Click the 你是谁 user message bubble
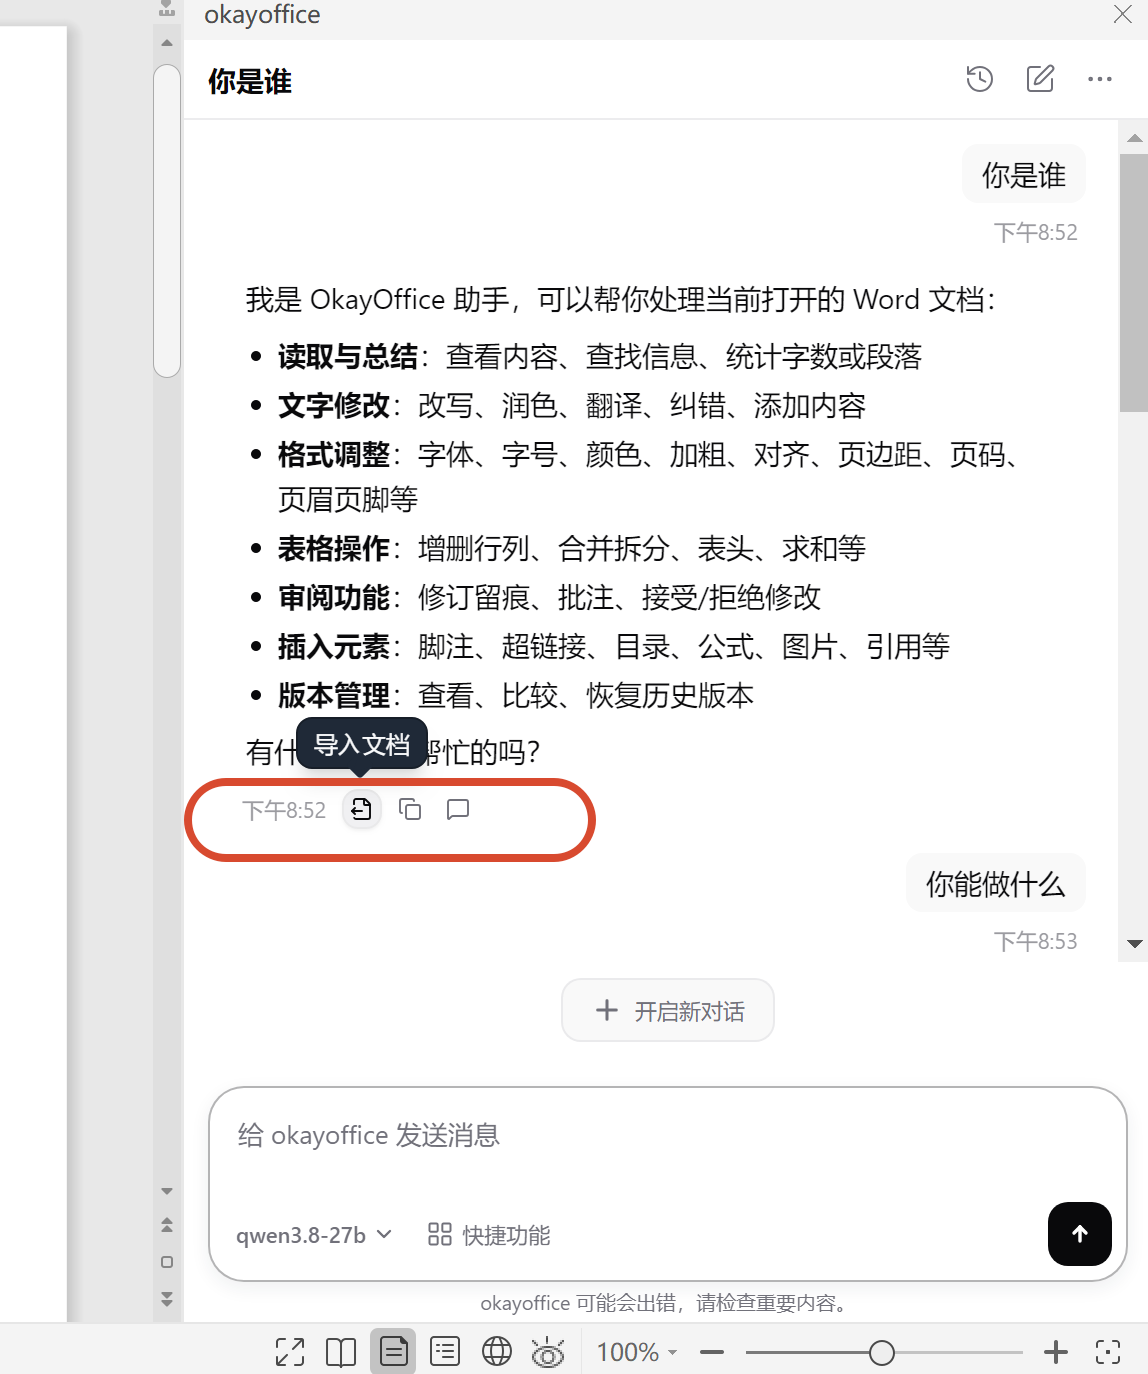 [x=1024, y=175]
